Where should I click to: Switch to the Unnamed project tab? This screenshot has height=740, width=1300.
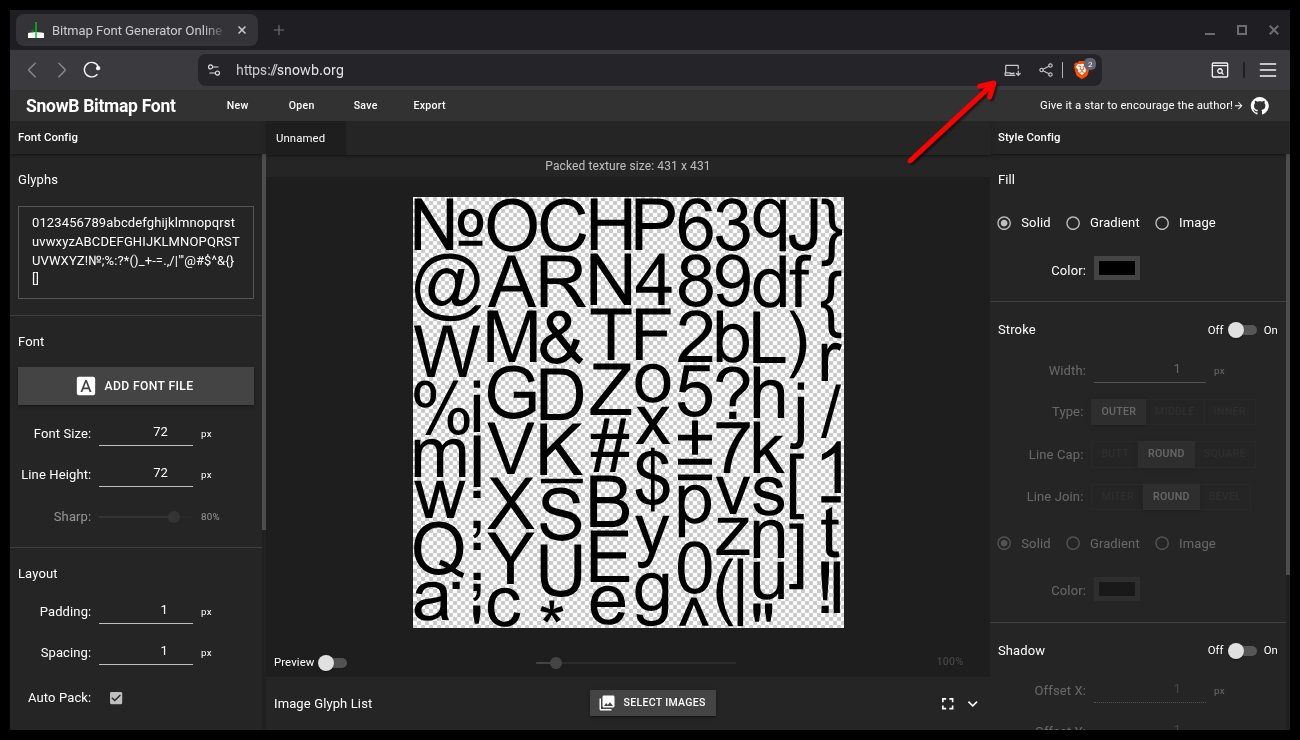301,138
